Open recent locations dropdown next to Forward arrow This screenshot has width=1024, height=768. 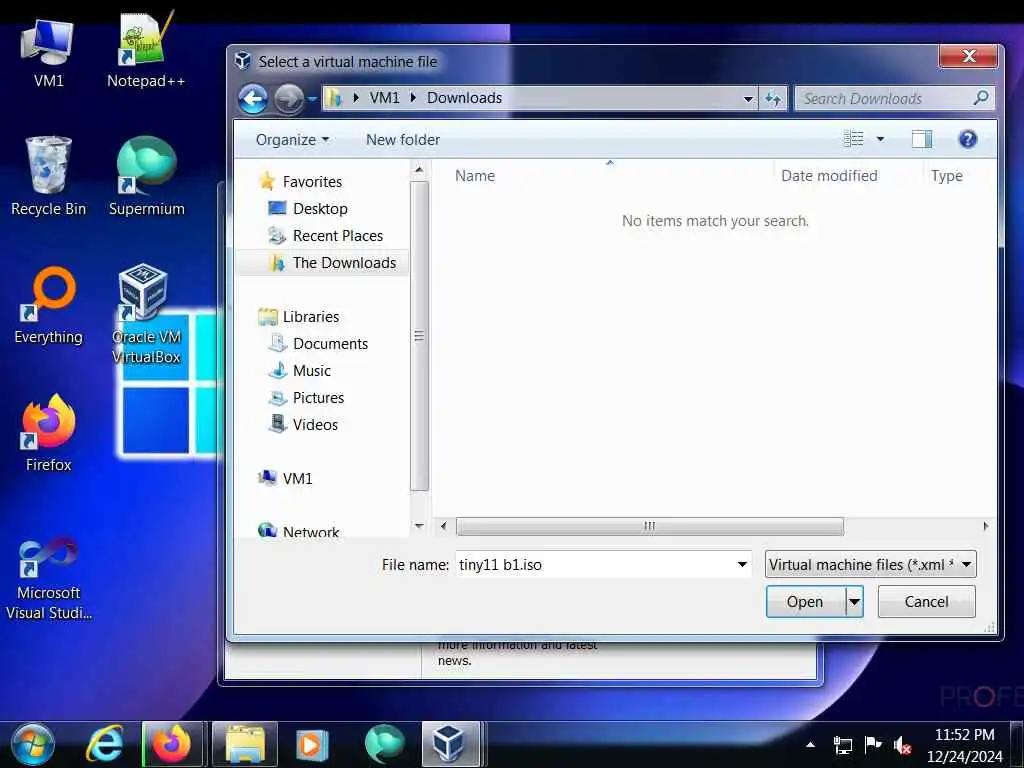[312, 99]
